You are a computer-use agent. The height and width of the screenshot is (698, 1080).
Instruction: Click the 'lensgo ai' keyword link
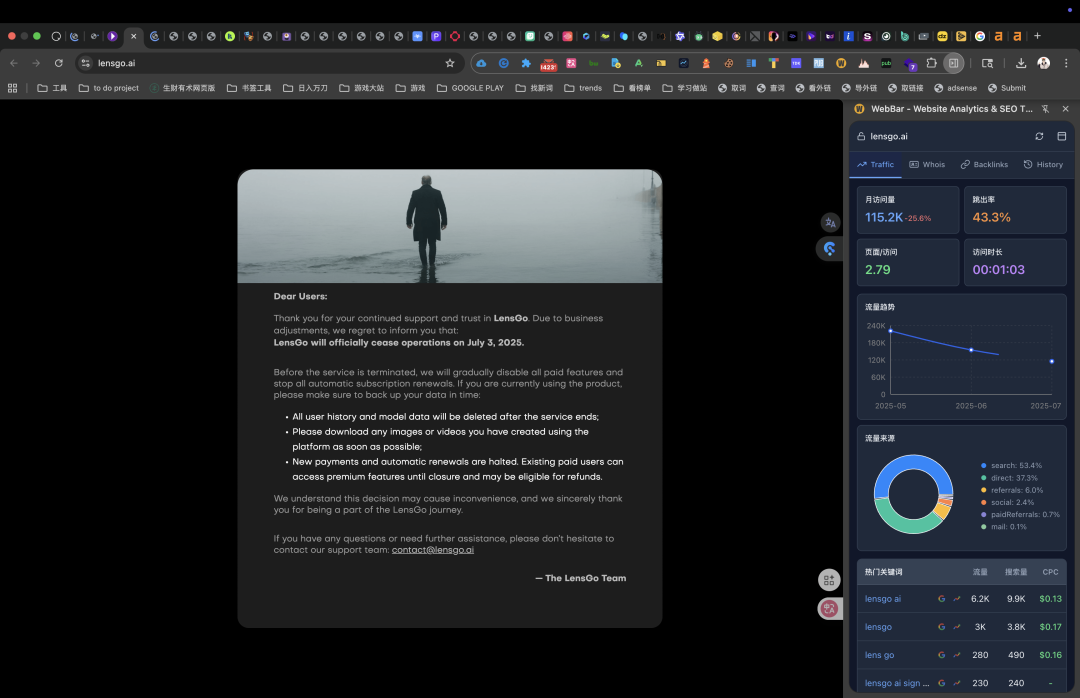click(883, 599)
